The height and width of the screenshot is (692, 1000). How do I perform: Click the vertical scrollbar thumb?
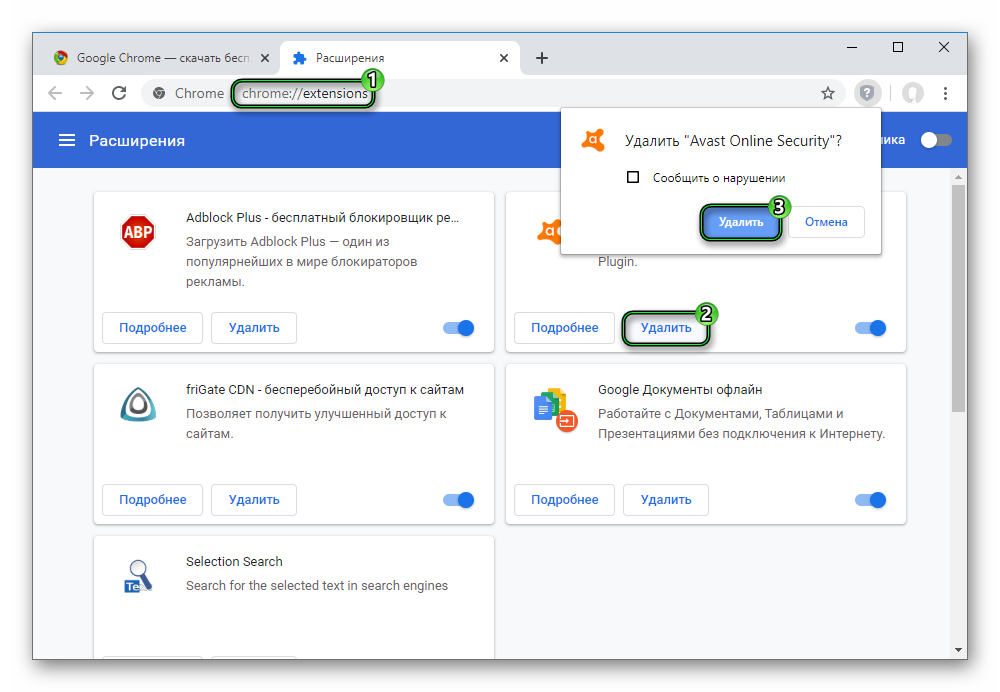coord(958,298)
